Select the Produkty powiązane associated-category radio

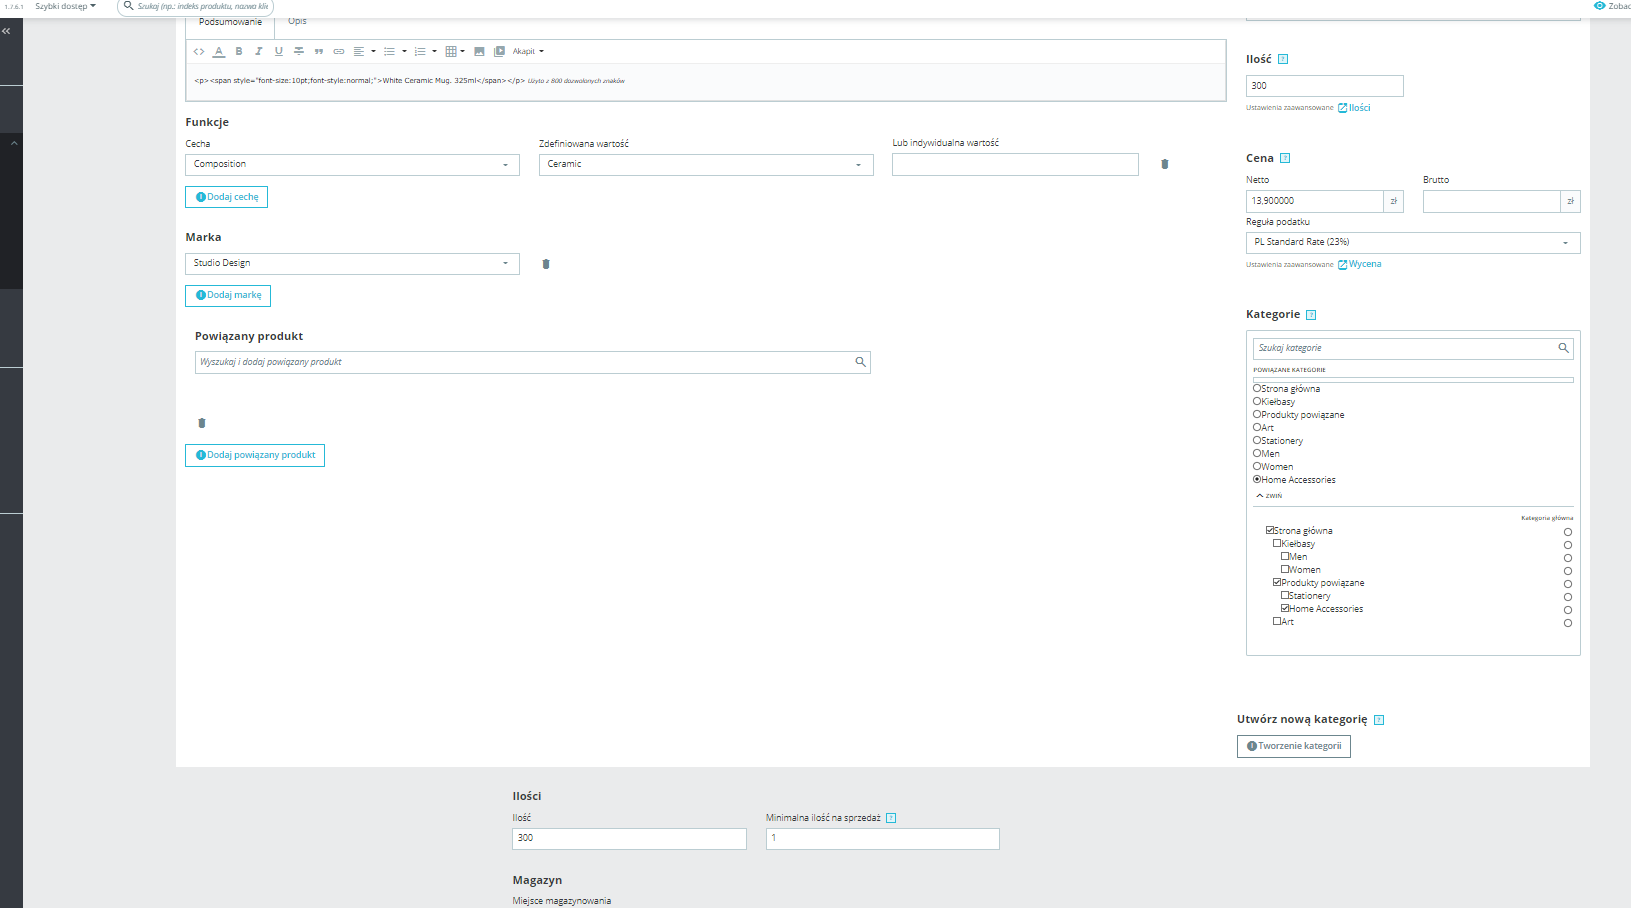point(1257,414)
